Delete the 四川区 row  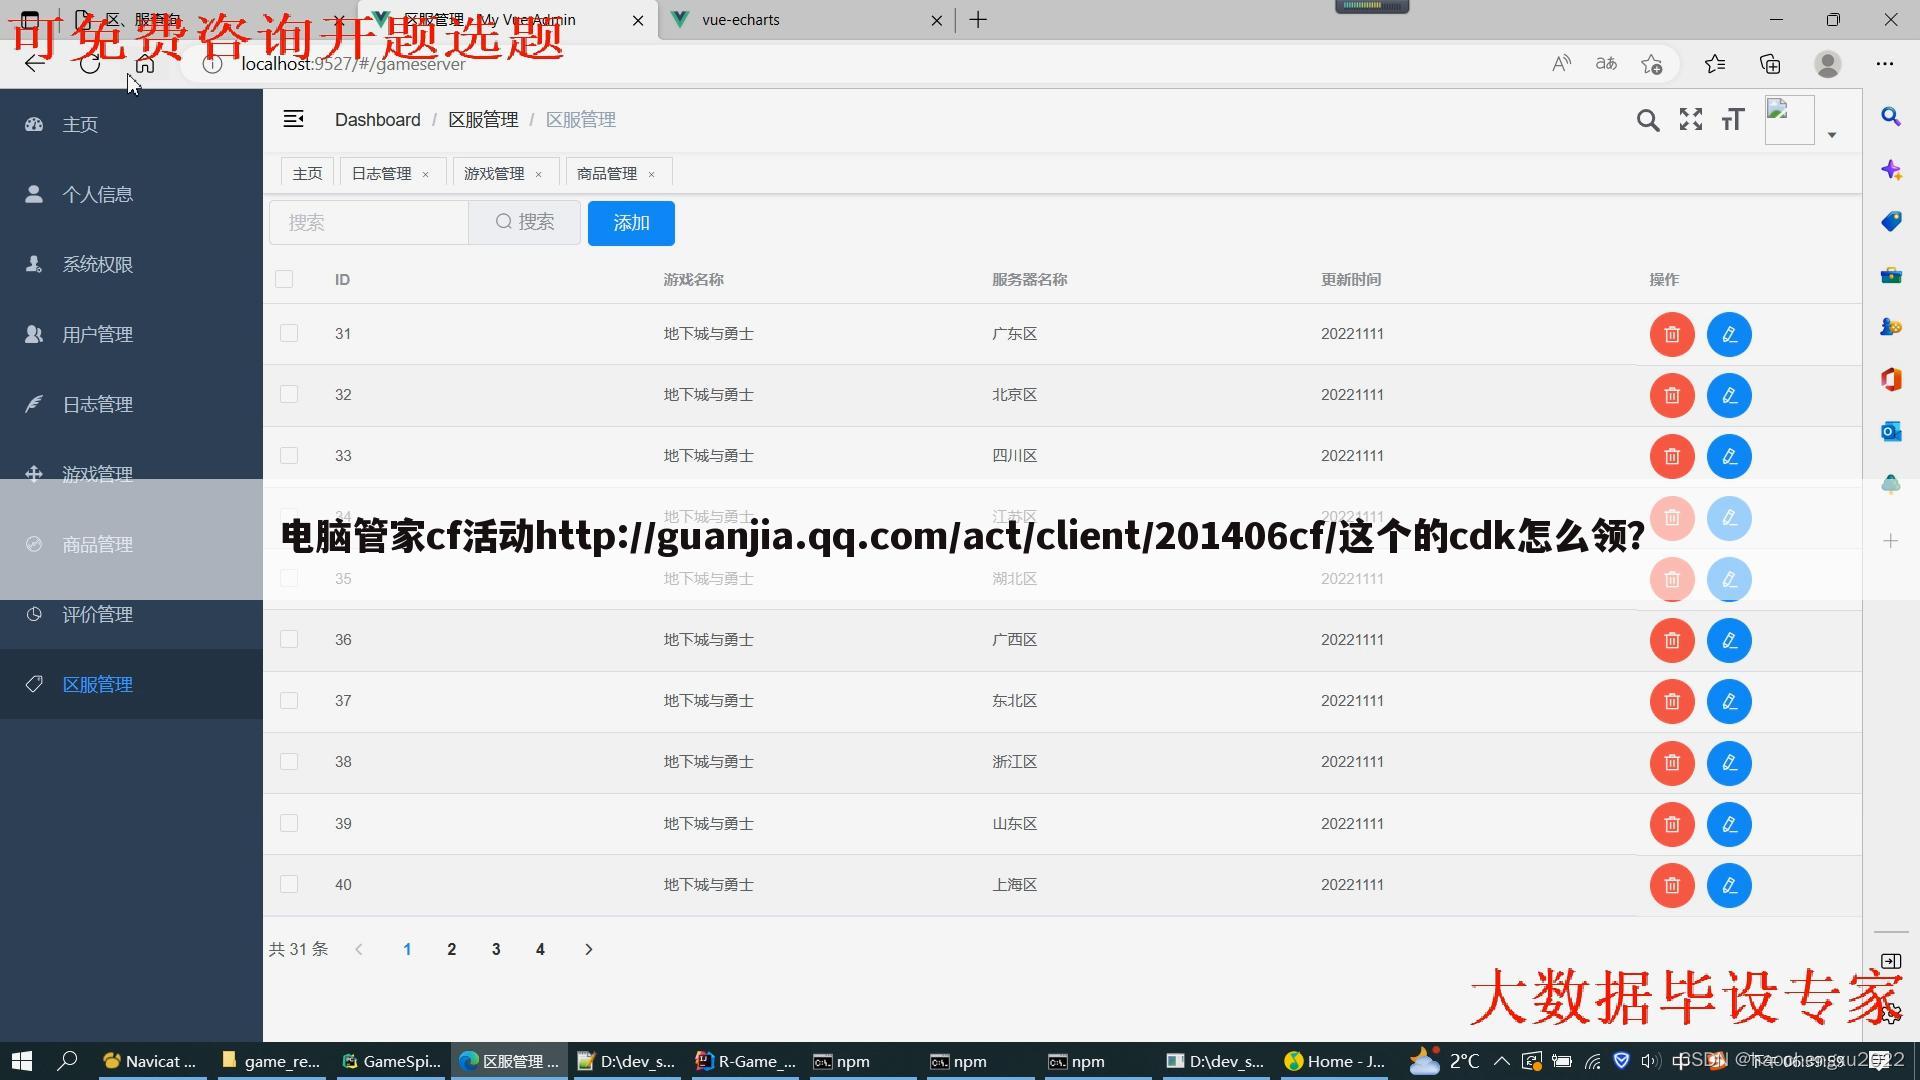tap(1671, 457)
